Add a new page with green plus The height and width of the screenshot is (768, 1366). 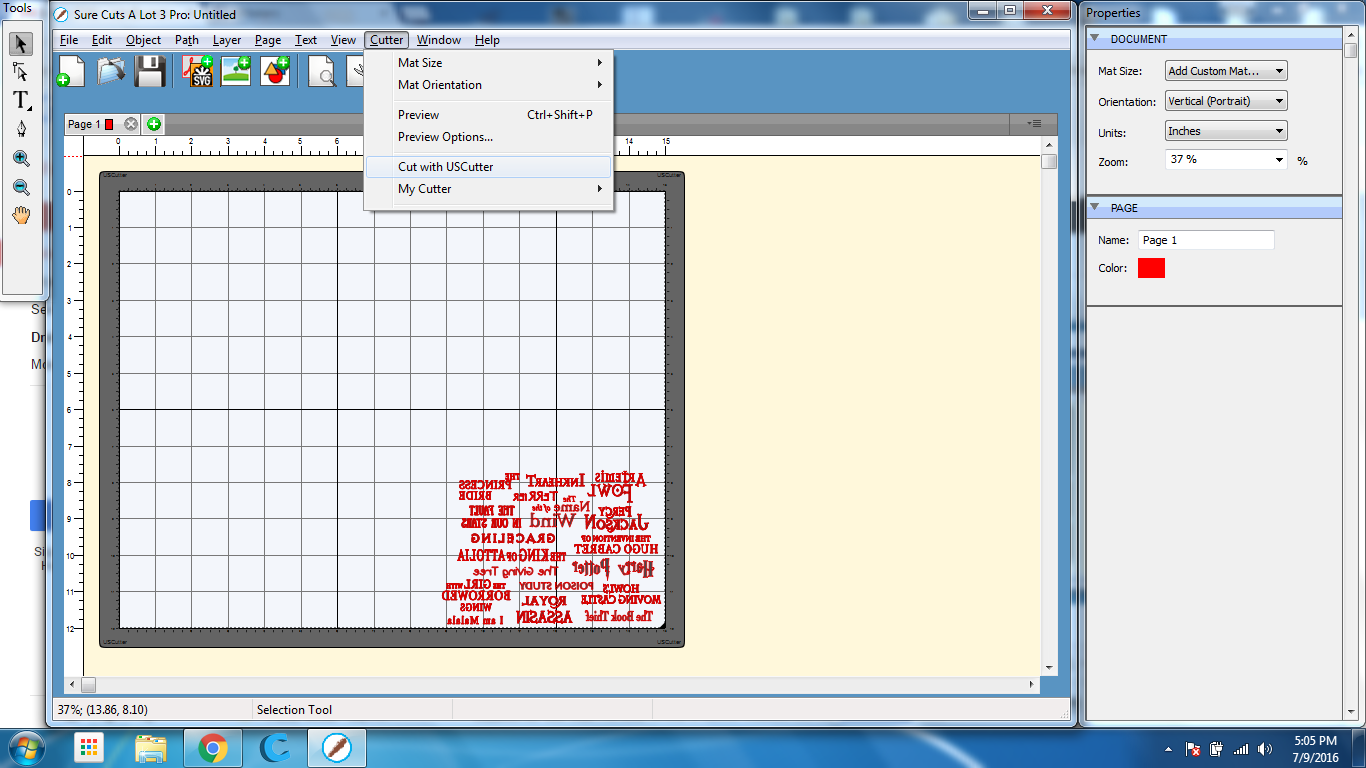click(x=154, y=124)
